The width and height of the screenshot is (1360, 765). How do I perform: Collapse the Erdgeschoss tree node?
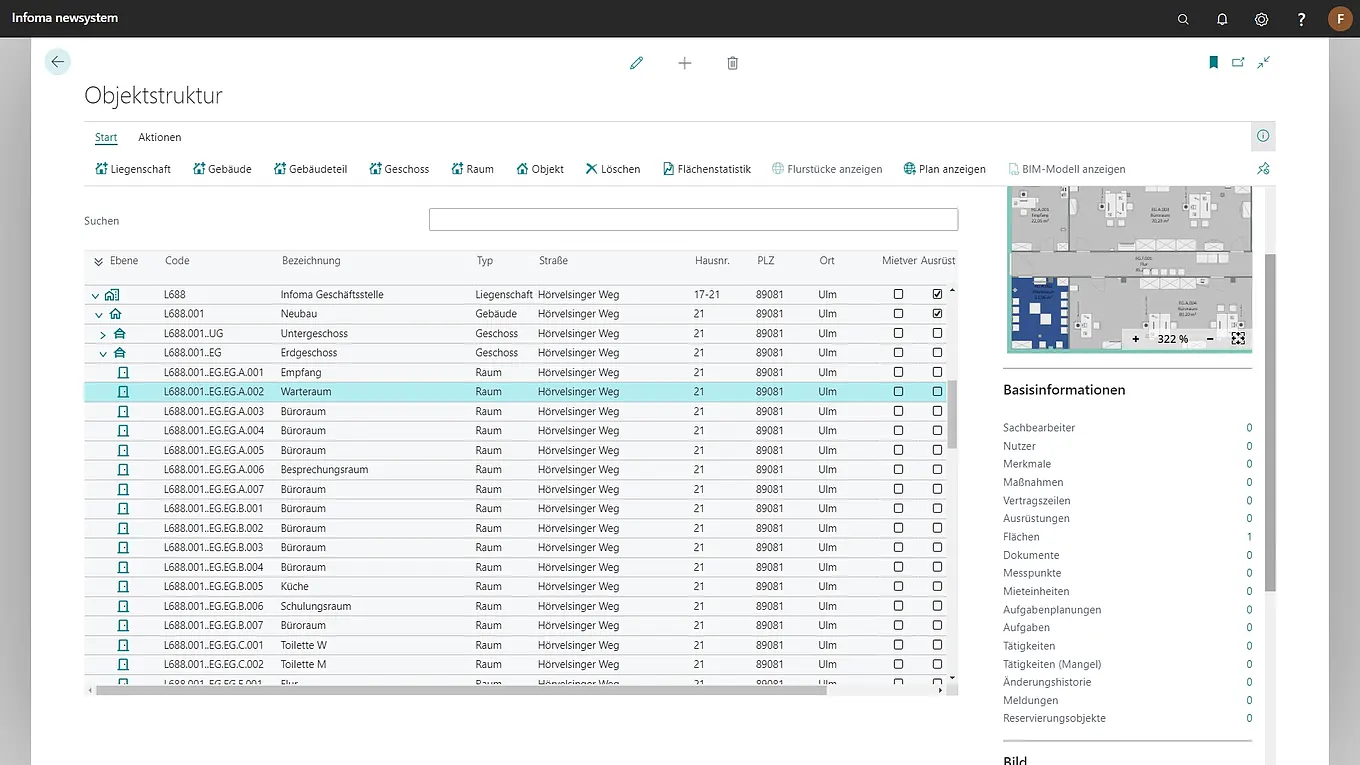(x=103, y=353)
